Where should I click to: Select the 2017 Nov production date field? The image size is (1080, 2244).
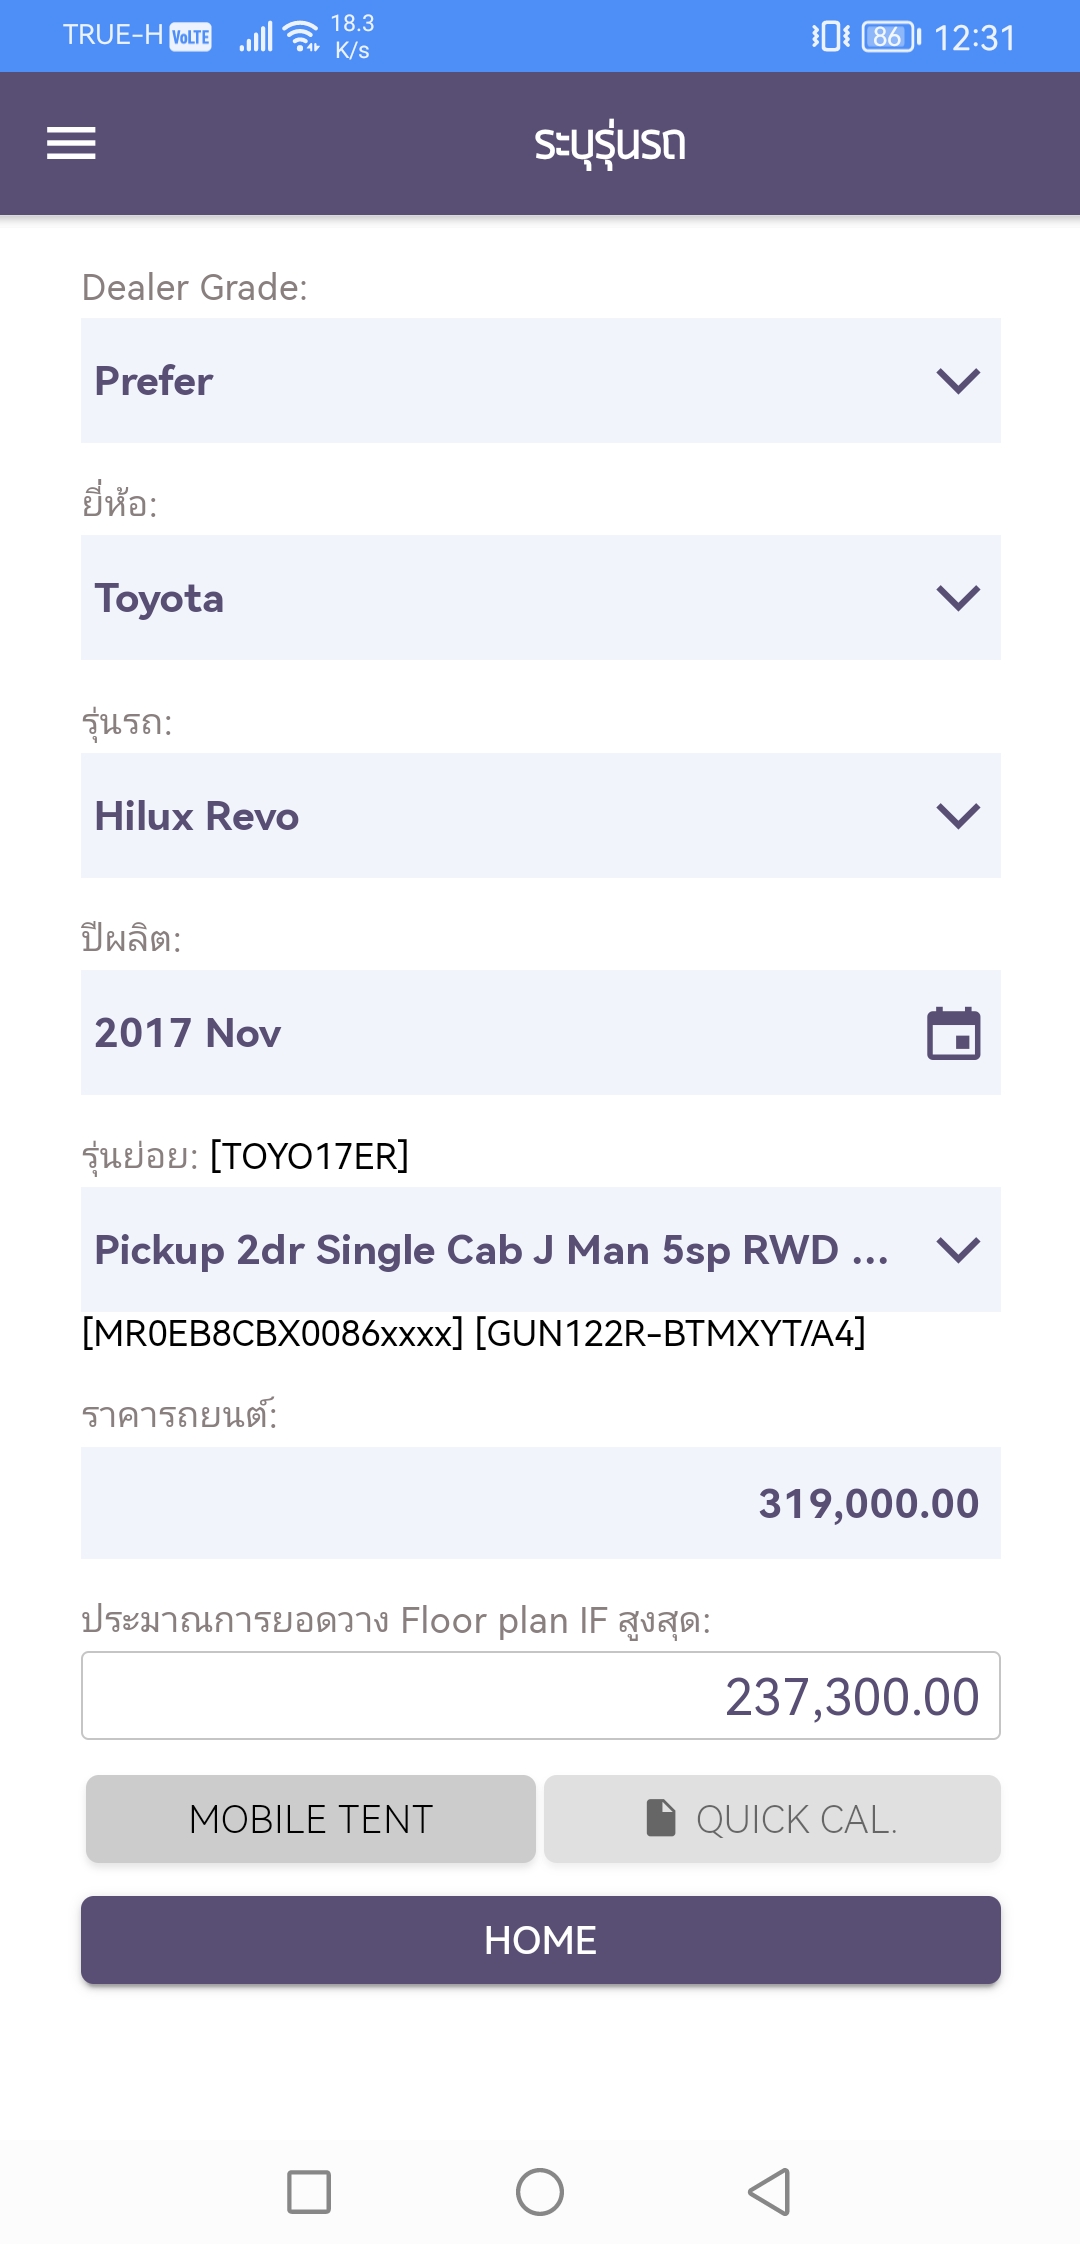click(x=500, y=1033)
